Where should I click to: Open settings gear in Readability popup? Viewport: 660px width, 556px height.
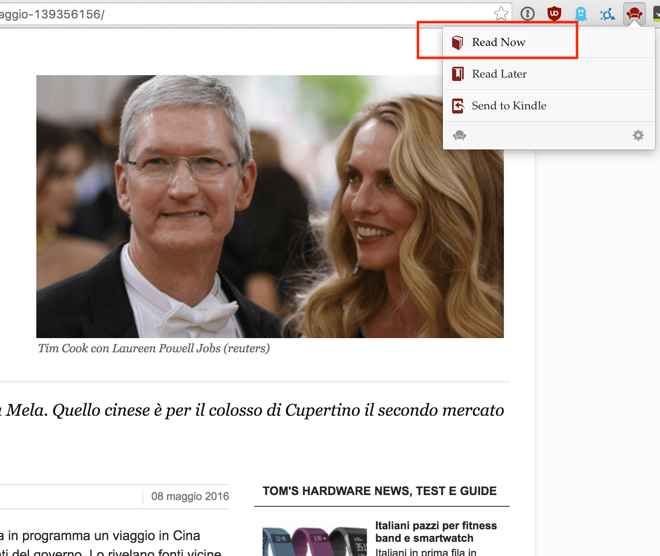638,135
